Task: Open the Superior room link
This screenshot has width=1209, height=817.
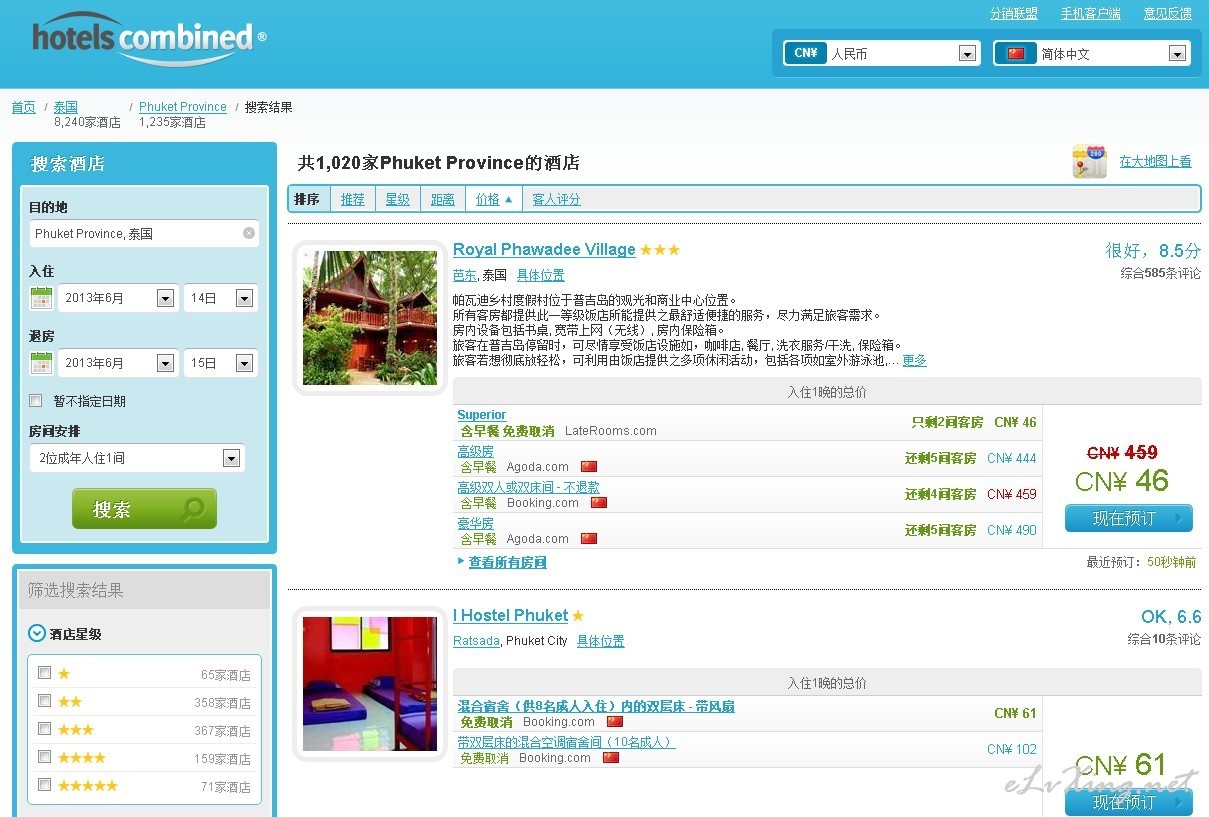Action: coord(482,415)
